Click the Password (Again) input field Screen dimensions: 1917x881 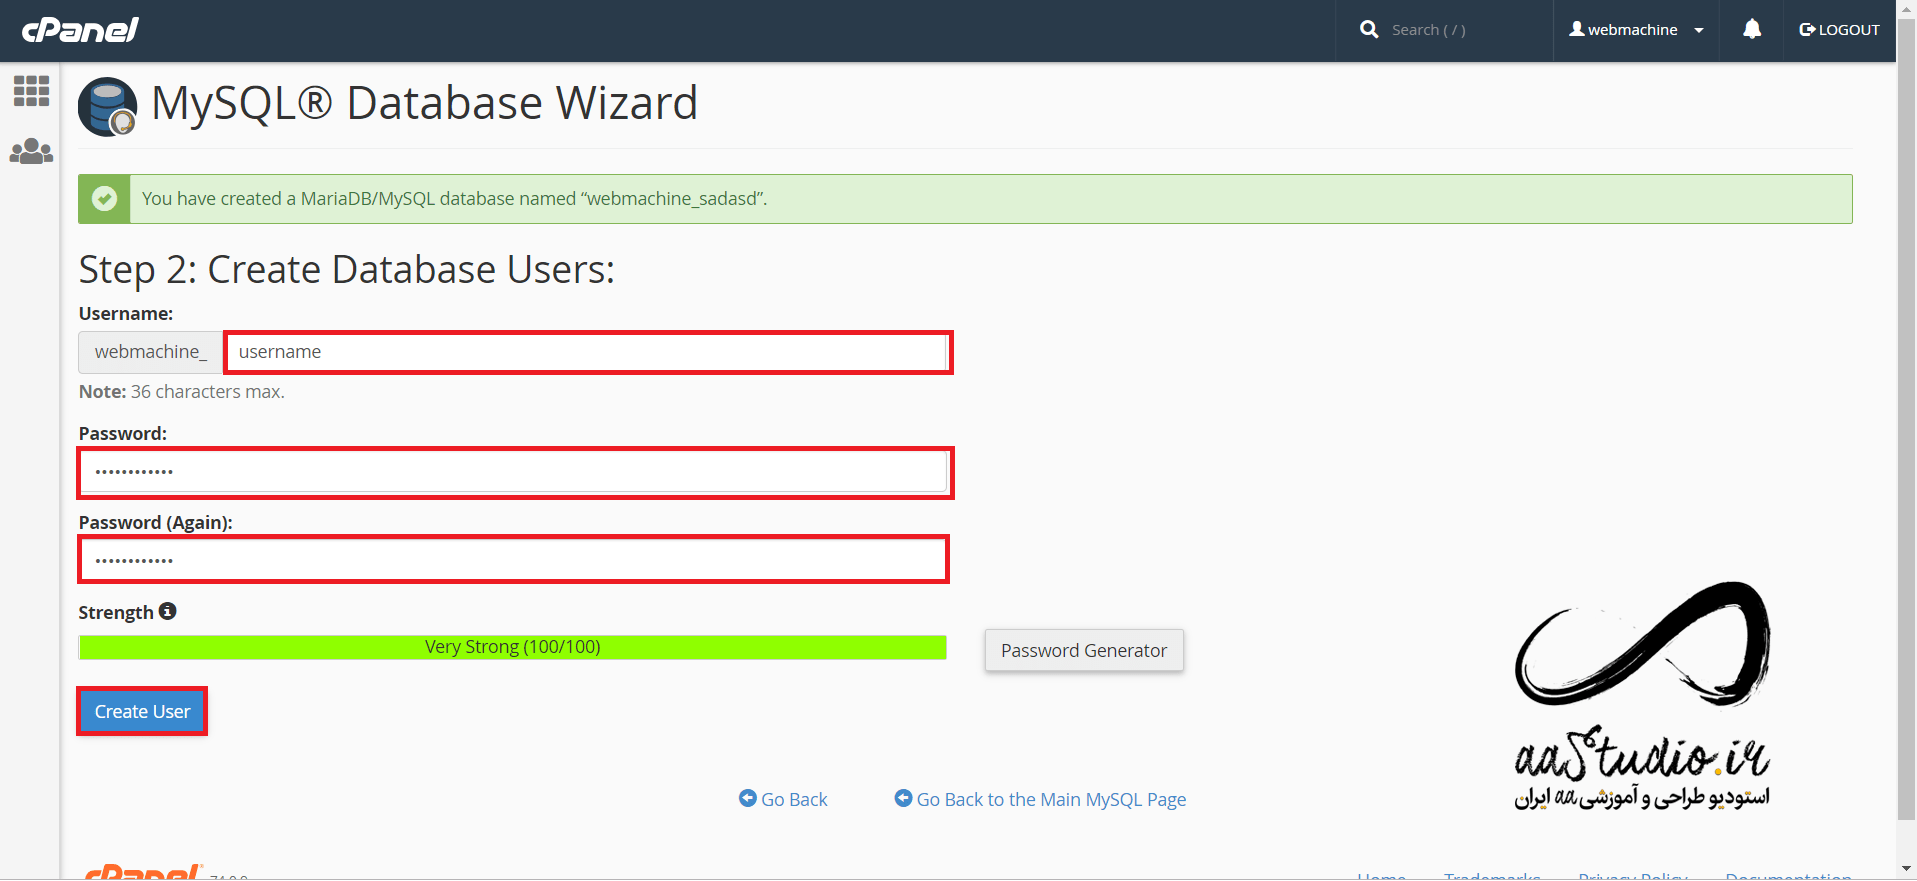click(x=514, y=560)
